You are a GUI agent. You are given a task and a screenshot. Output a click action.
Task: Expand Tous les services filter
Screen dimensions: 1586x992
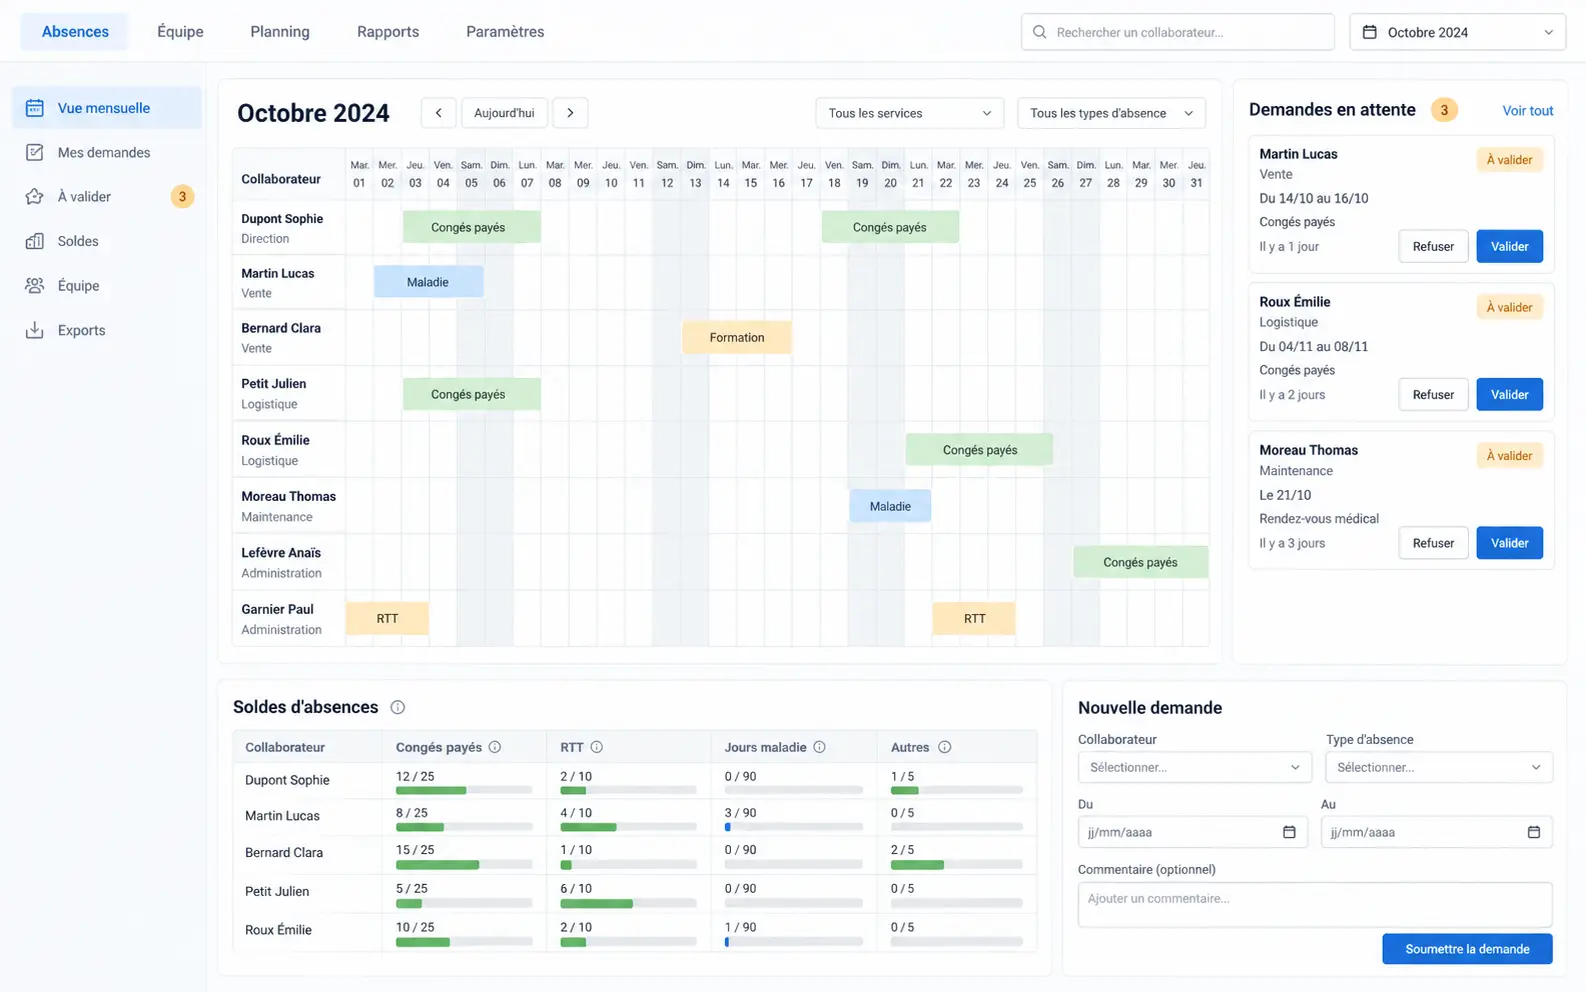[909, 113]
